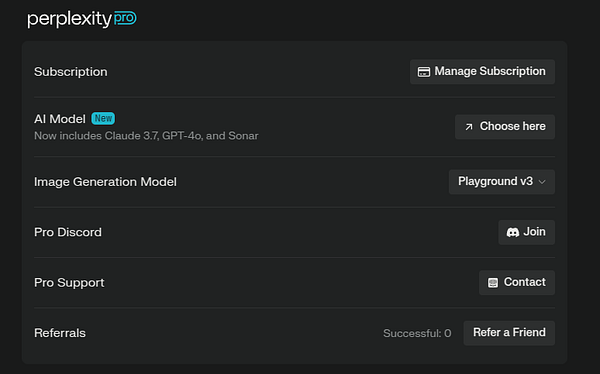Image resolution: width=600 pixels, height=374 pixels.
Task: Click the pro badge in the logo
Action: tap(125, 18)
